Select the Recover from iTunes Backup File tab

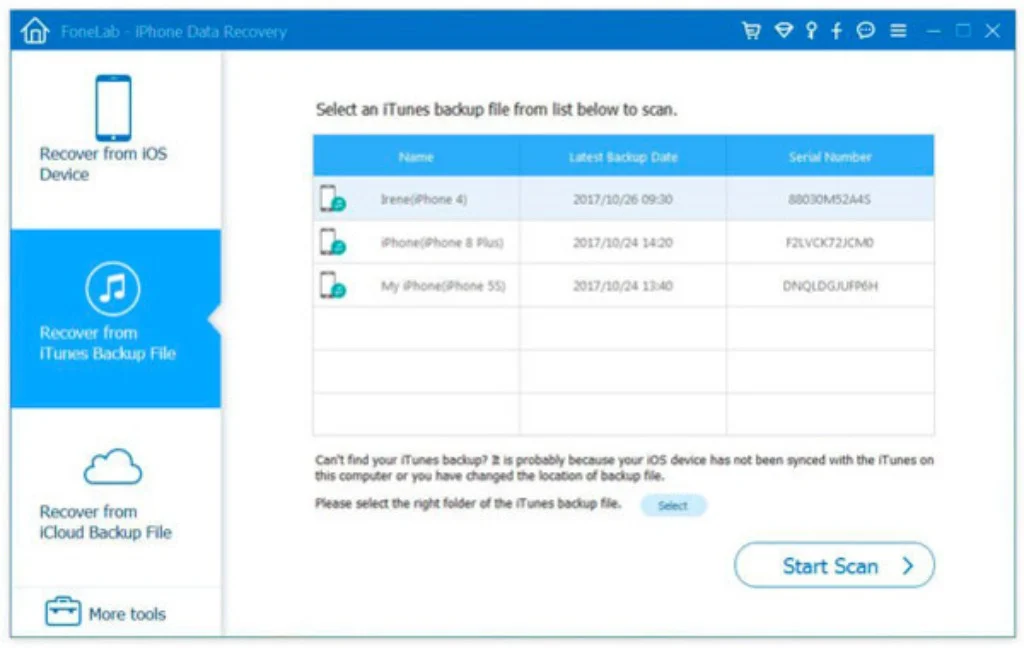pyautogui.click(x=116, y=318)
